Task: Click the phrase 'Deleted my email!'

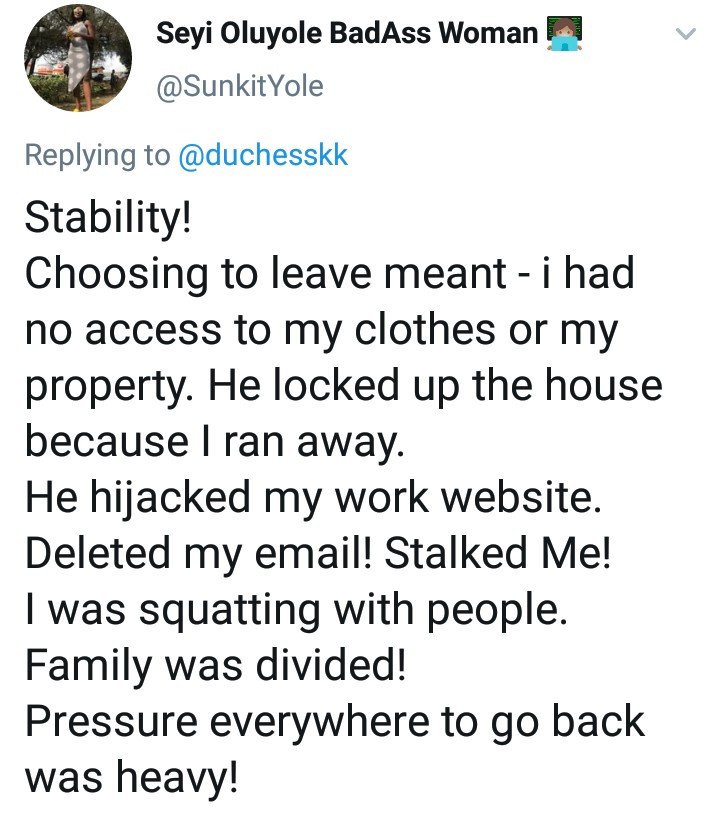Action: point(199,554)
